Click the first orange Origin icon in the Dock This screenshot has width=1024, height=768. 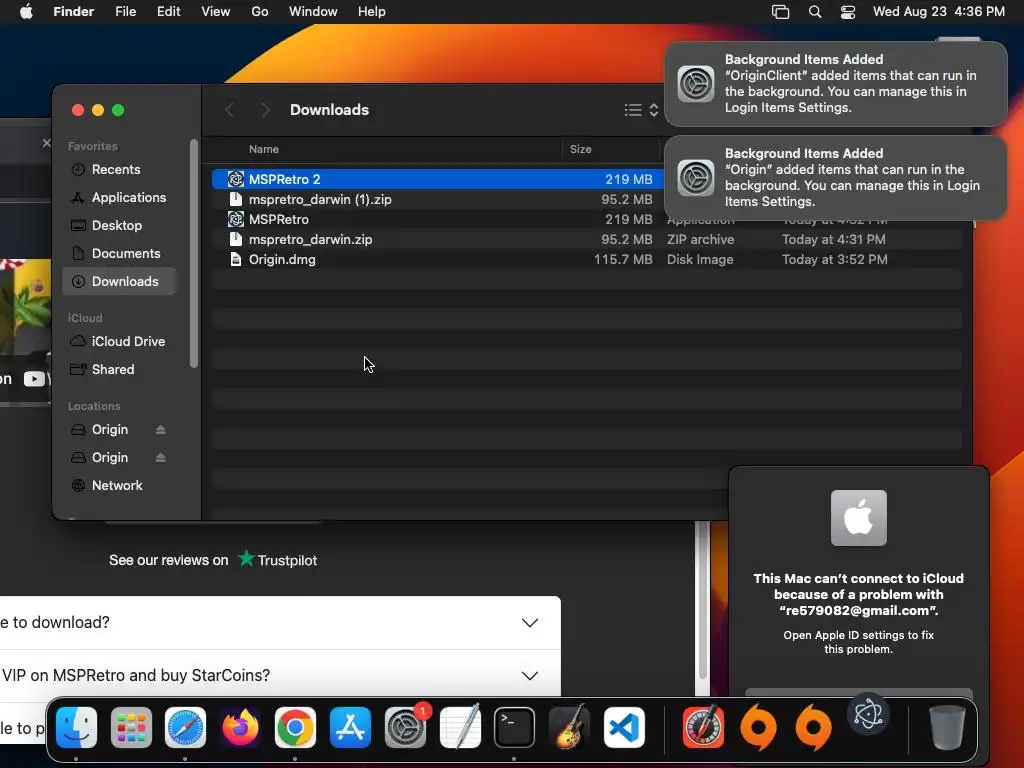tap(758, 727)
